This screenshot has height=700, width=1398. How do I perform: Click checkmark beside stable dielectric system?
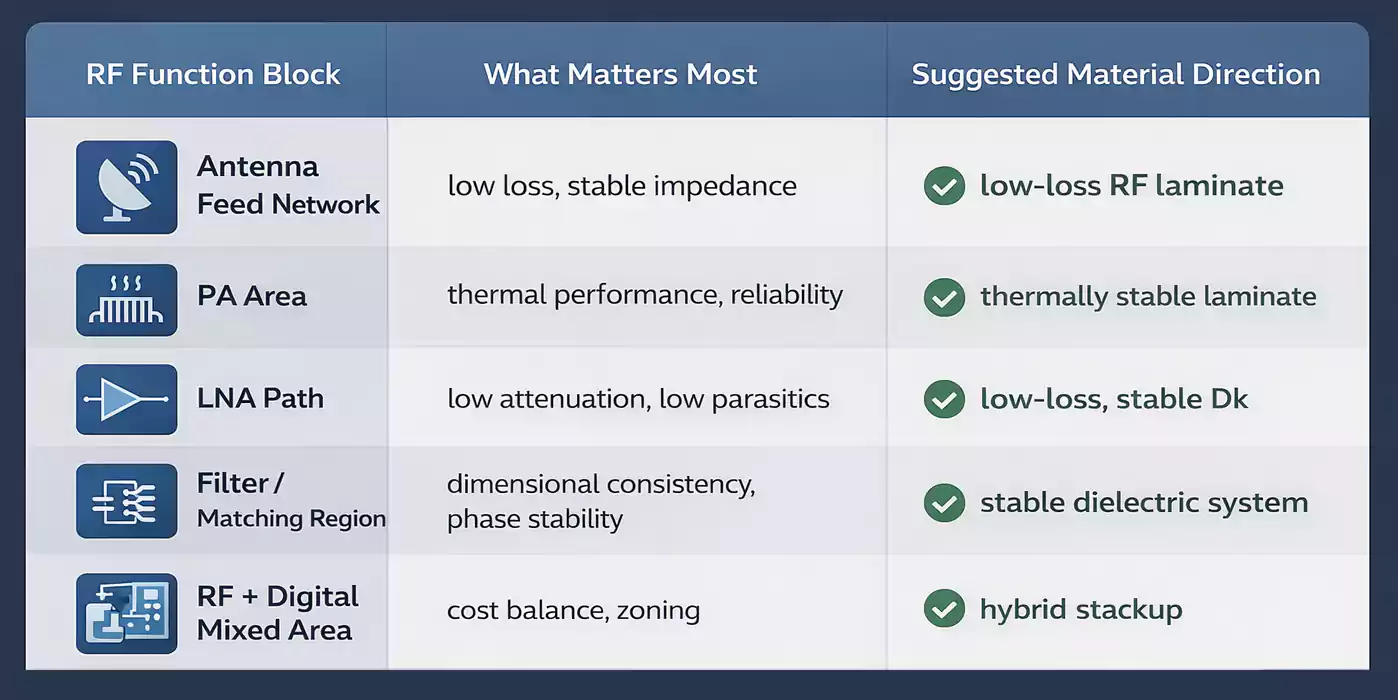[x=944, y=503]
